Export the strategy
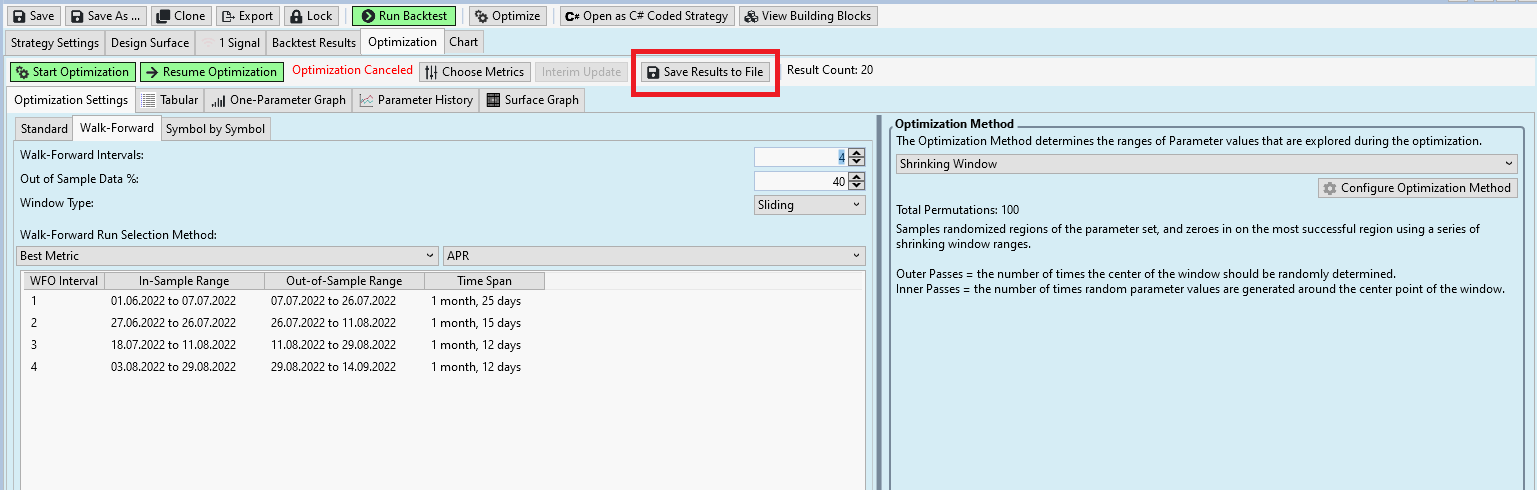 (247, 16)
